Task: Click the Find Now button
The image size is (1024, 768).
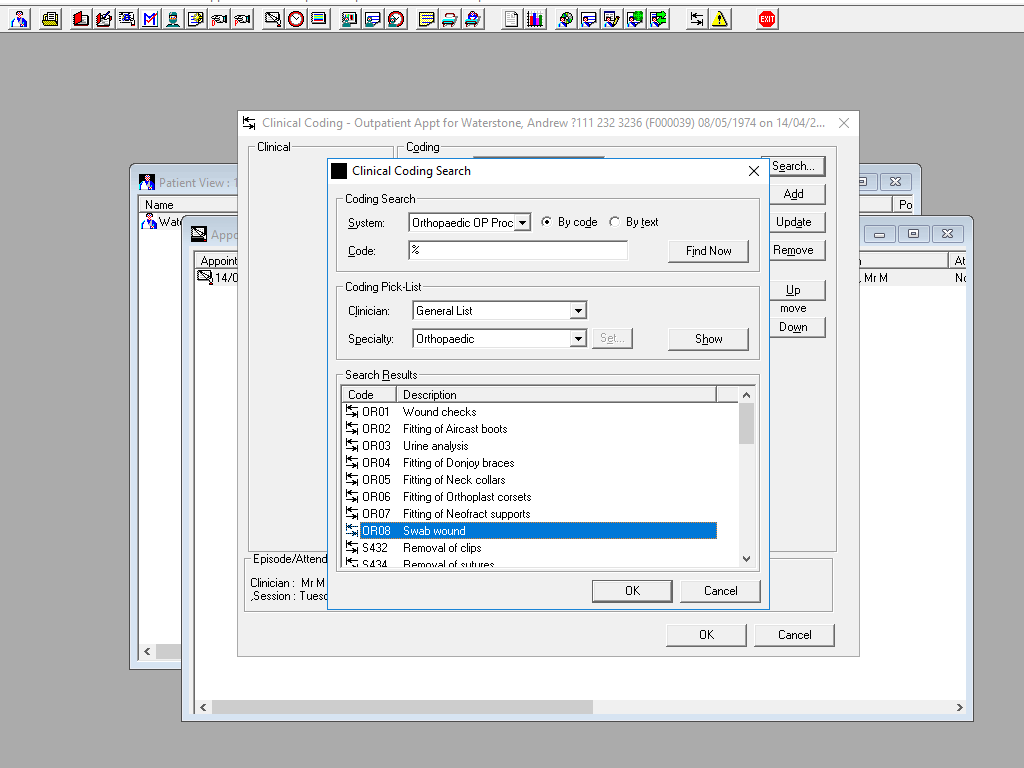Action: (x=709, y=251)
